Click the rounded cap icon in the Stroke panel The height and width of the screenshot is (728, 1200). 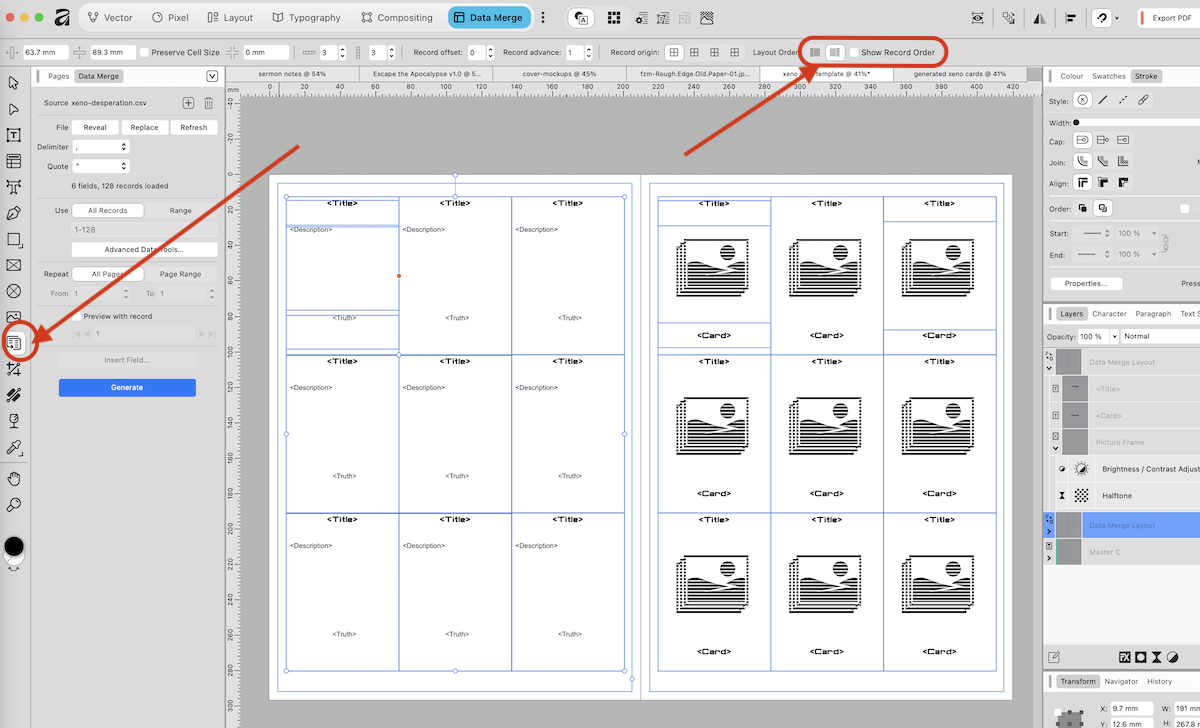1083,140
